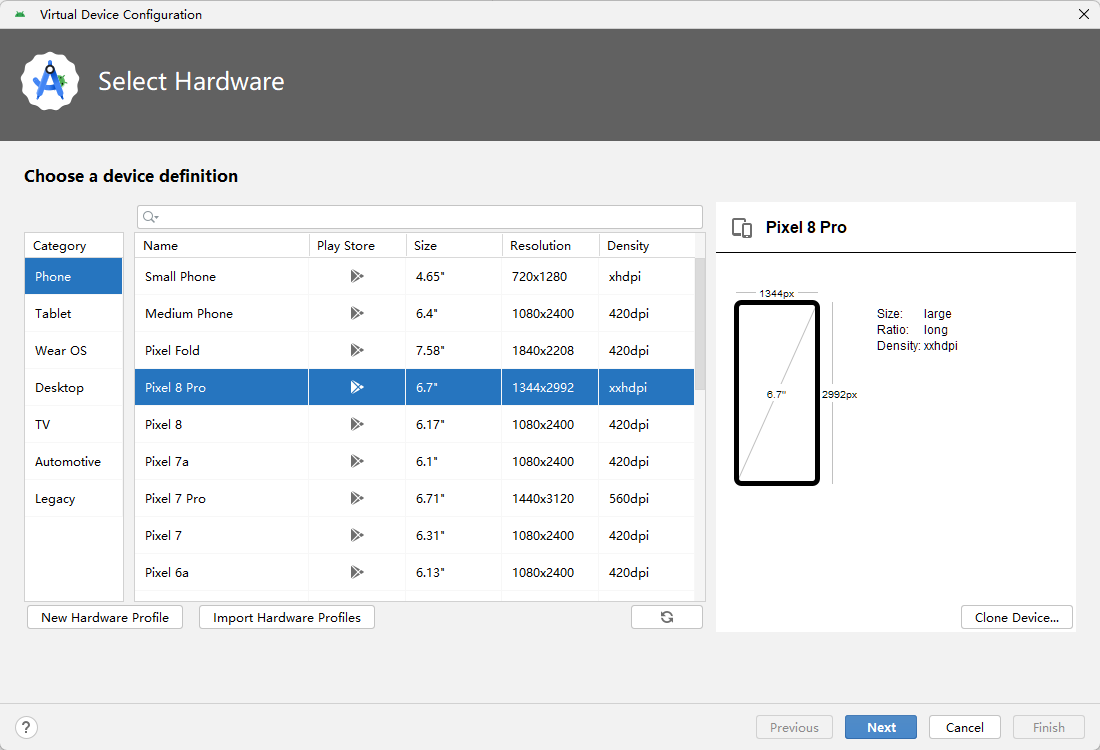
Task: Select the Tablet category
Action: (x=74, y=314)
